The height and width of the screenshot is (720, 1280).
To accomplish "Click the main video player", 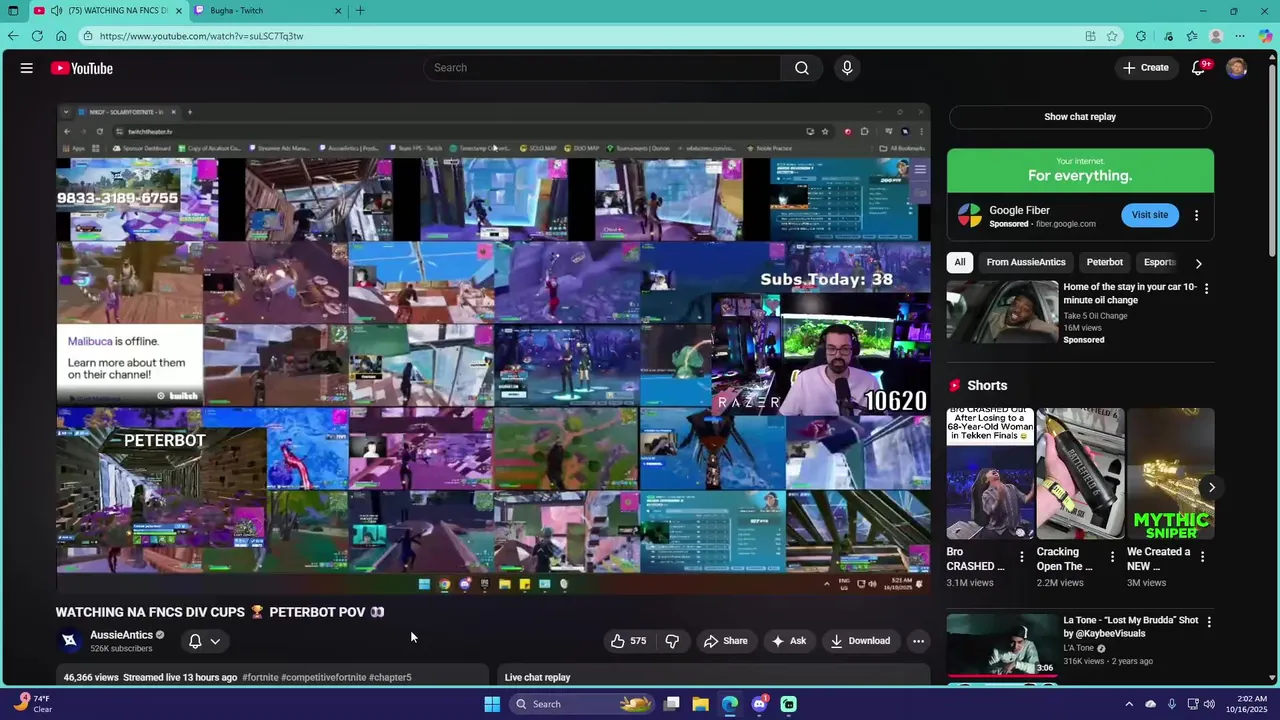I will click(493, 349).
